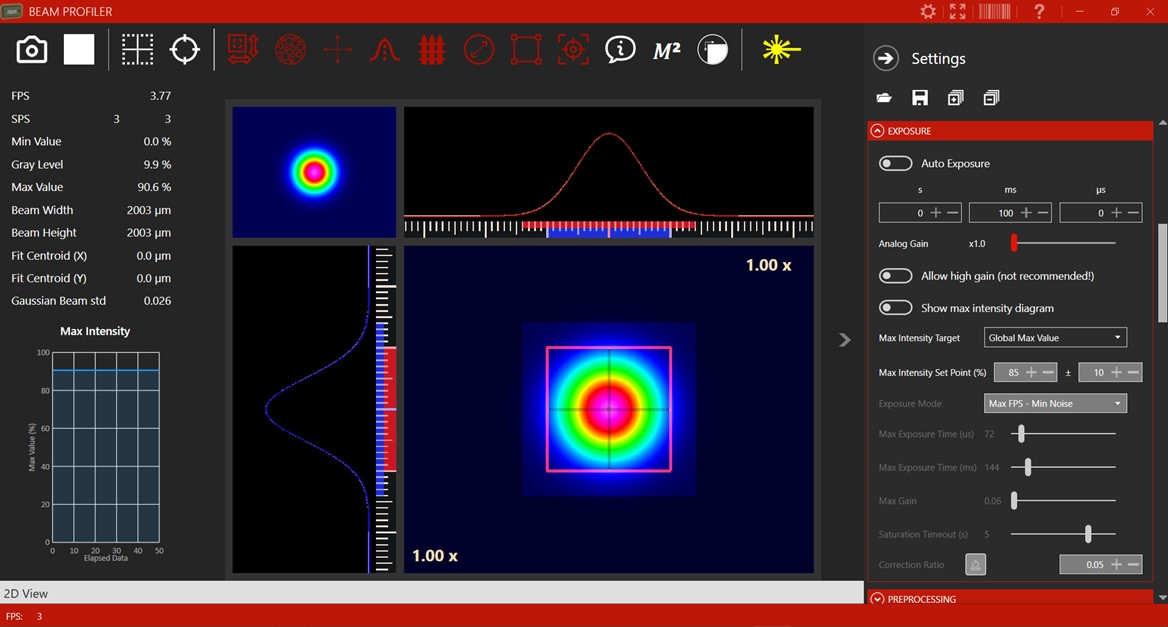Click the Max Gain slider handle
This screenshot has width=1168, height=627.
[1014, 500]
